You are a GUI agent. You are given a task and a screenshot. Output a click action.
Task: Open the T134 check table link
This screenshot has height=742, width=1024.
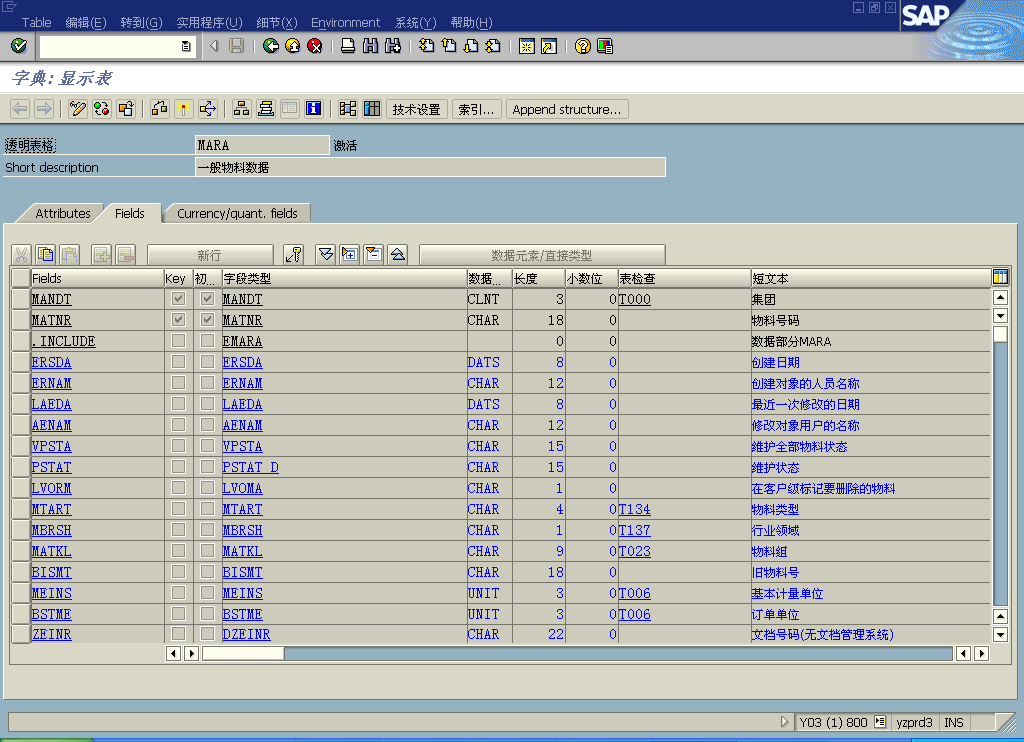tap(634, 509)
